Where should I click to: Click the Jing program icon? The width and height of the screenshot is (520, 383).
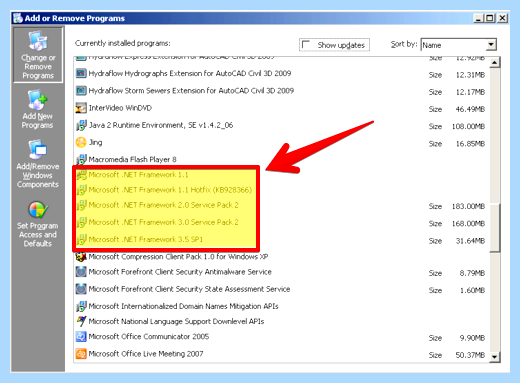[81, 142]
